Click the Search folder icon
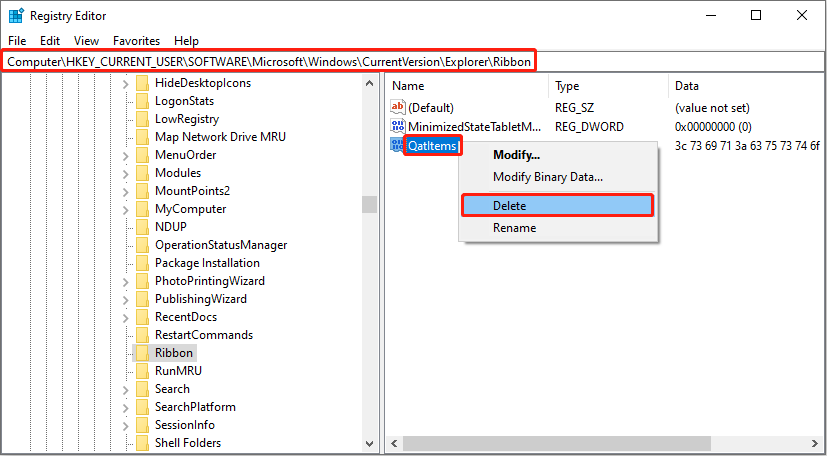 click(142, 389)
